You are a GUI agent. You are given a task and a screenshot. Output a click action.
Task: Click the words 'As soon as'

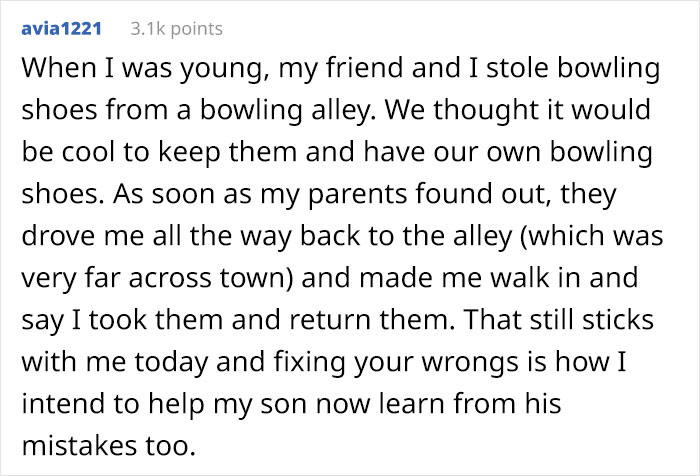click(182, 194)
